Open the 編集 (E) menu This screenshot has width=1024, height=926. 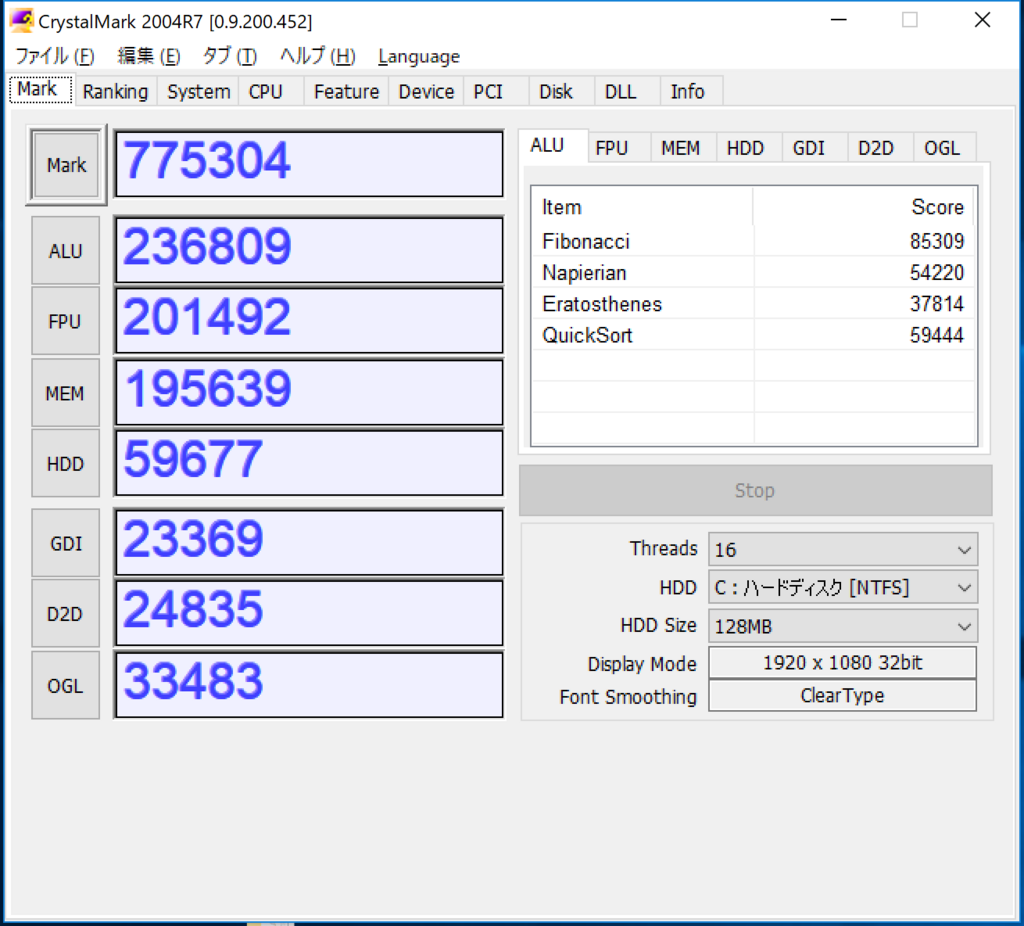[148, 56]
